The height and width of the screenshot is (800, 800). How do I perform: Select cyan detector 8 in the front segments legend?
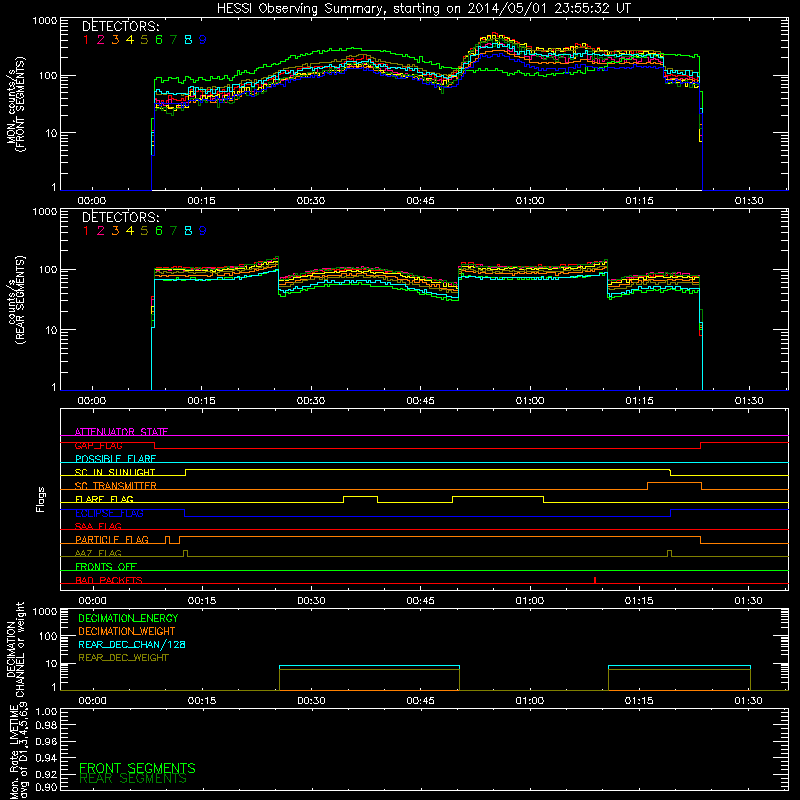click(188, 40)
